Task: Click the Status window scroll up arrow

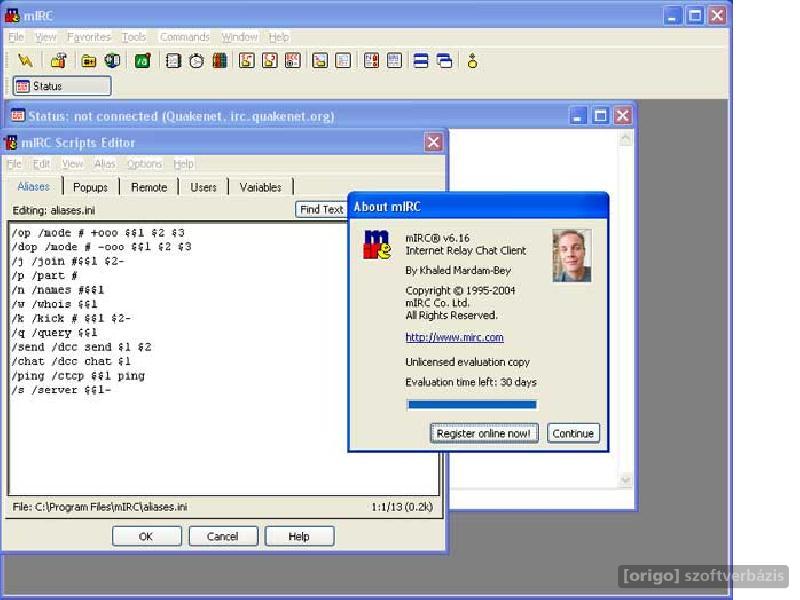Action: pos(625,138)
